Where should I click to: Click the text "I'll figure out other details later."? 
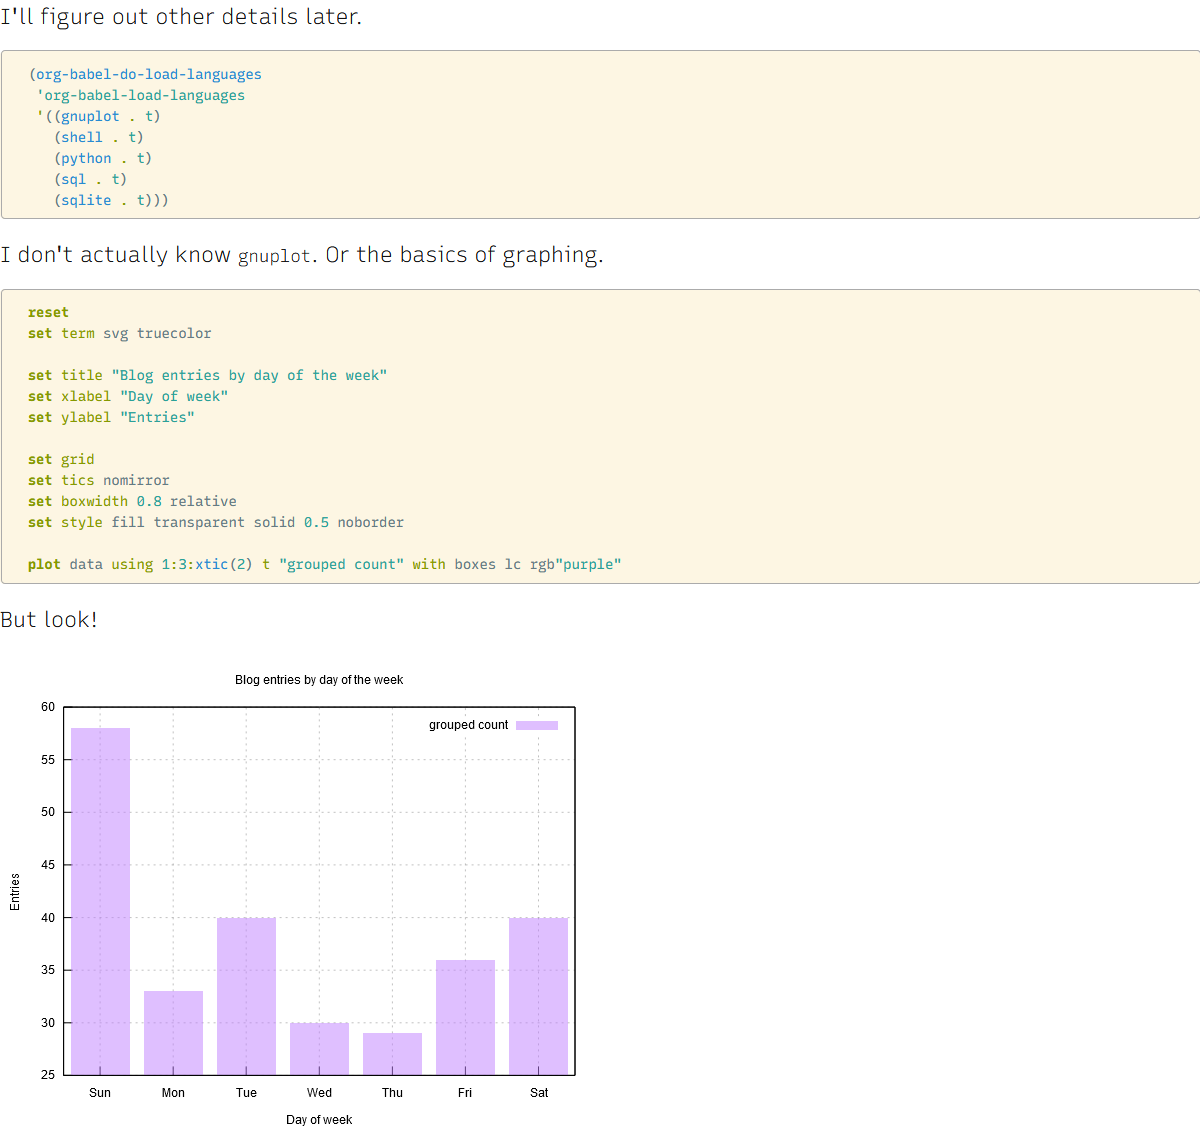point(181,17)
